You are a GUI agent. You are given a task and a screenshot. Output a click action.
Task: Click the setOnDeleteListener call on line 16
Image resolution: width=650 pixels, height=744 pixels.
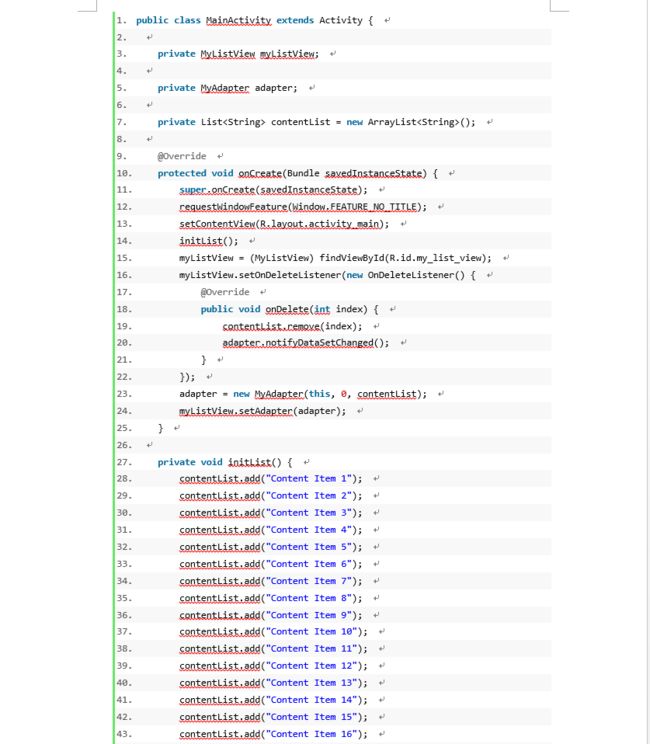click(x=327, y=275)
